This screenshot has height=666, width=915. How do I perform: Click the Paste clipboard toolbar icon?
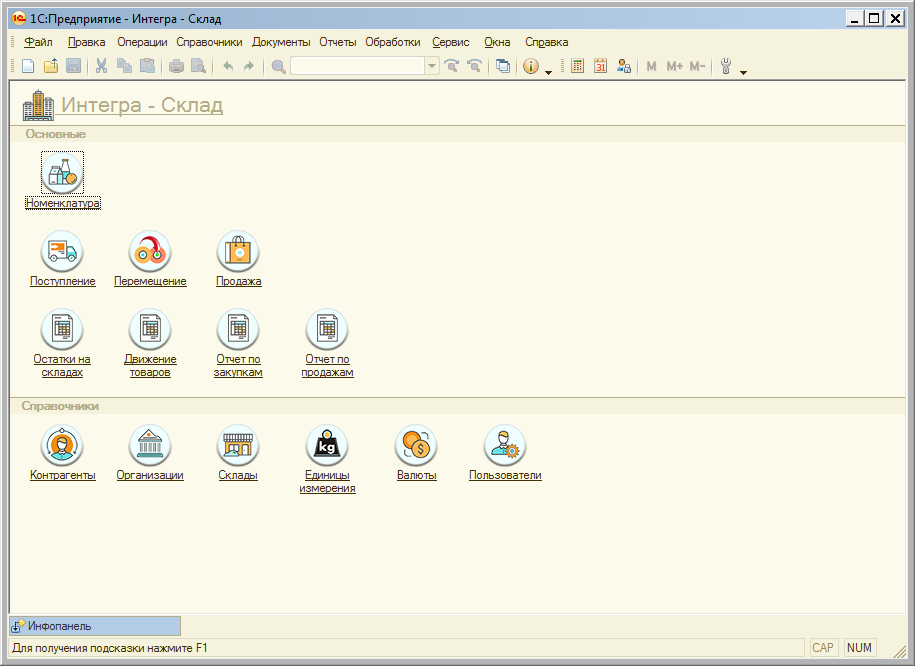(x=147, y=66)
